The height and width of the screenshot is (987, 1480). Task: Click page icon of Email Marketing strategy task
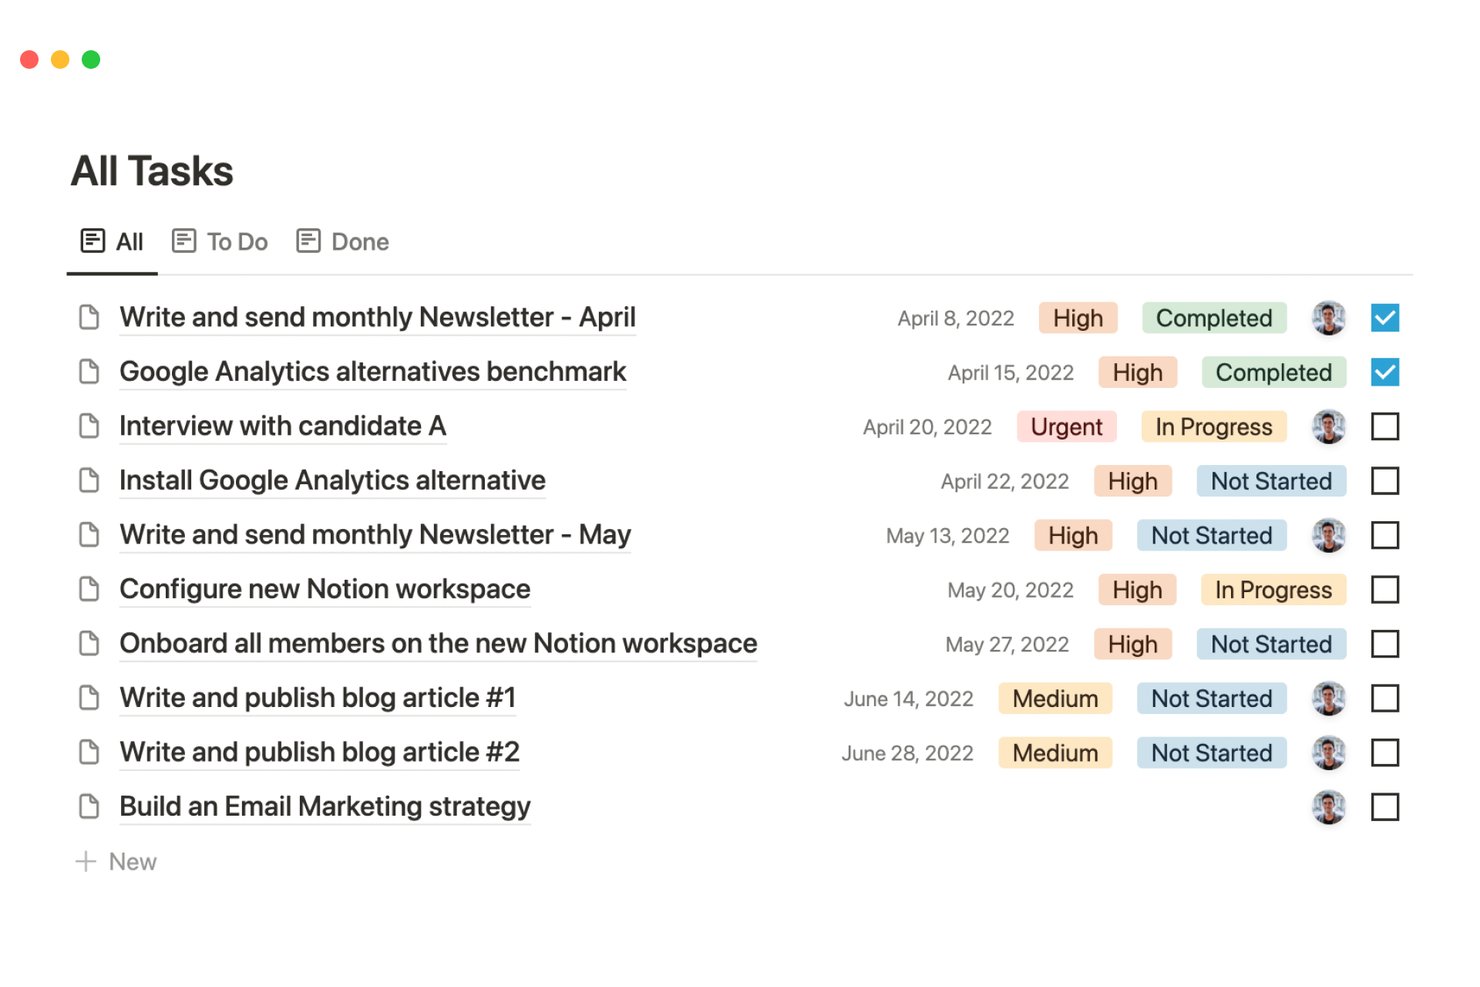pyautogui.click(x=89, y=807)
